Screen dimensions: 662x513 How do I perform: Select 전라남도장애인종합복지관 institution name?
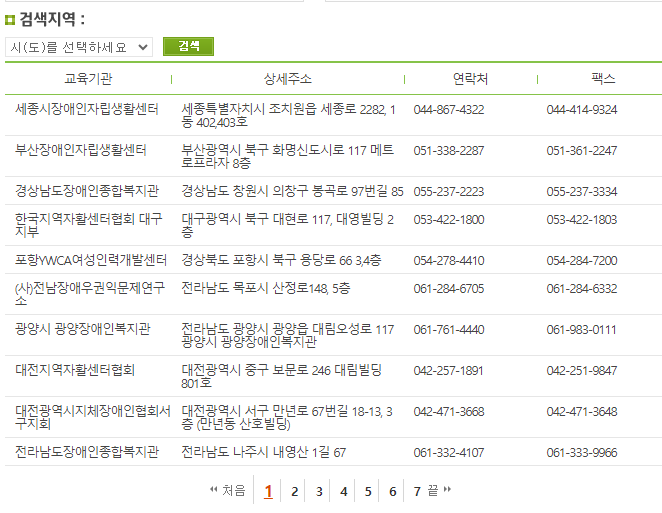[87, 452]
